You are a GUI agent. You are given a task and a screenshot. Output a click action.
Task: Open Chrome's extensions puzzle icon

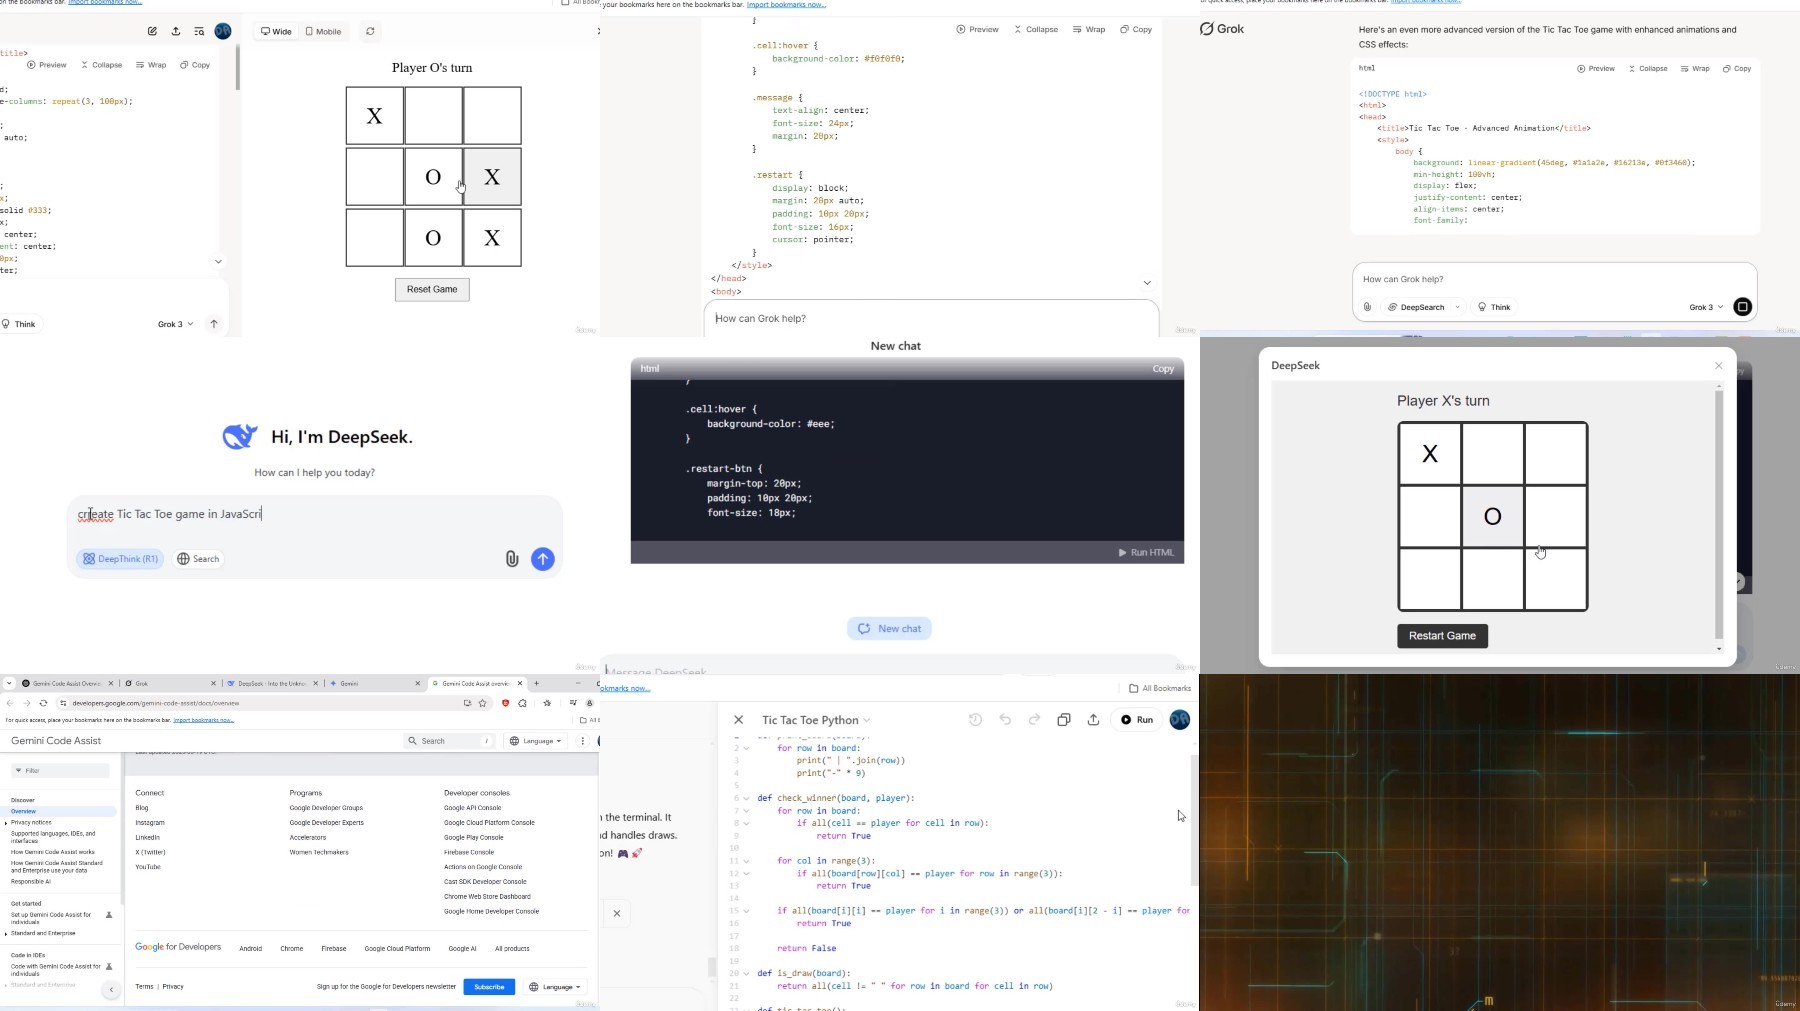tap(522, 703)
